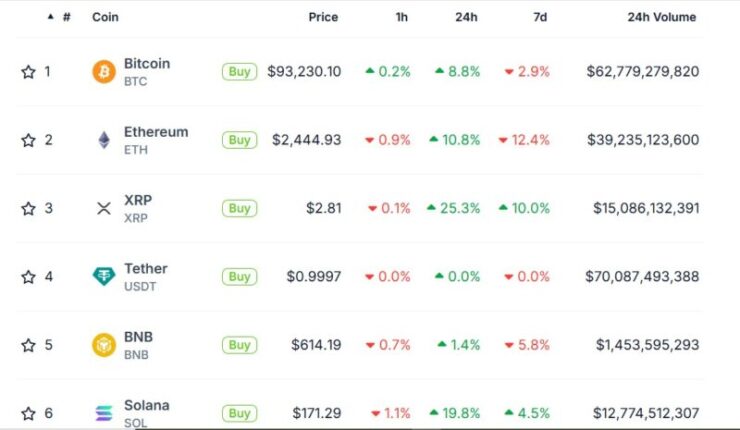This screenshot has height=430, width=740.
Task: Sort by the 24h change column
Action: [x=466, y=17]
